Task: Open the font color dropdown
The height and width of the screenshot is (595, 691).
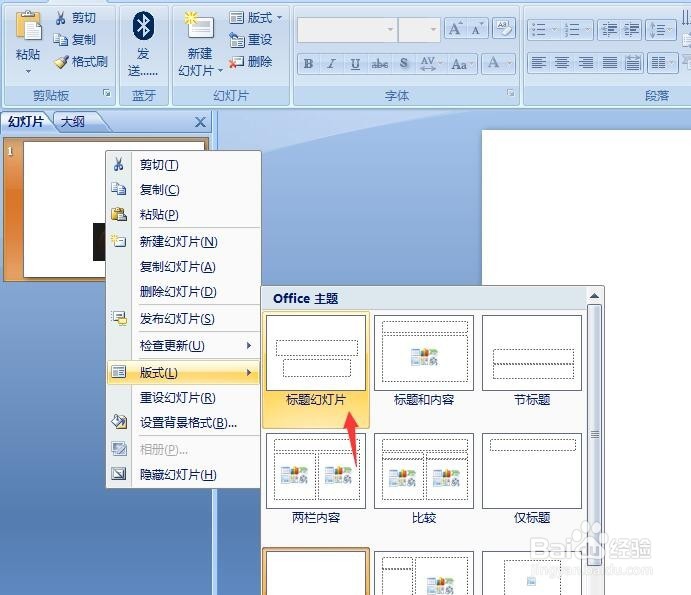Action: pyautogui.click(x=498, y=64)
